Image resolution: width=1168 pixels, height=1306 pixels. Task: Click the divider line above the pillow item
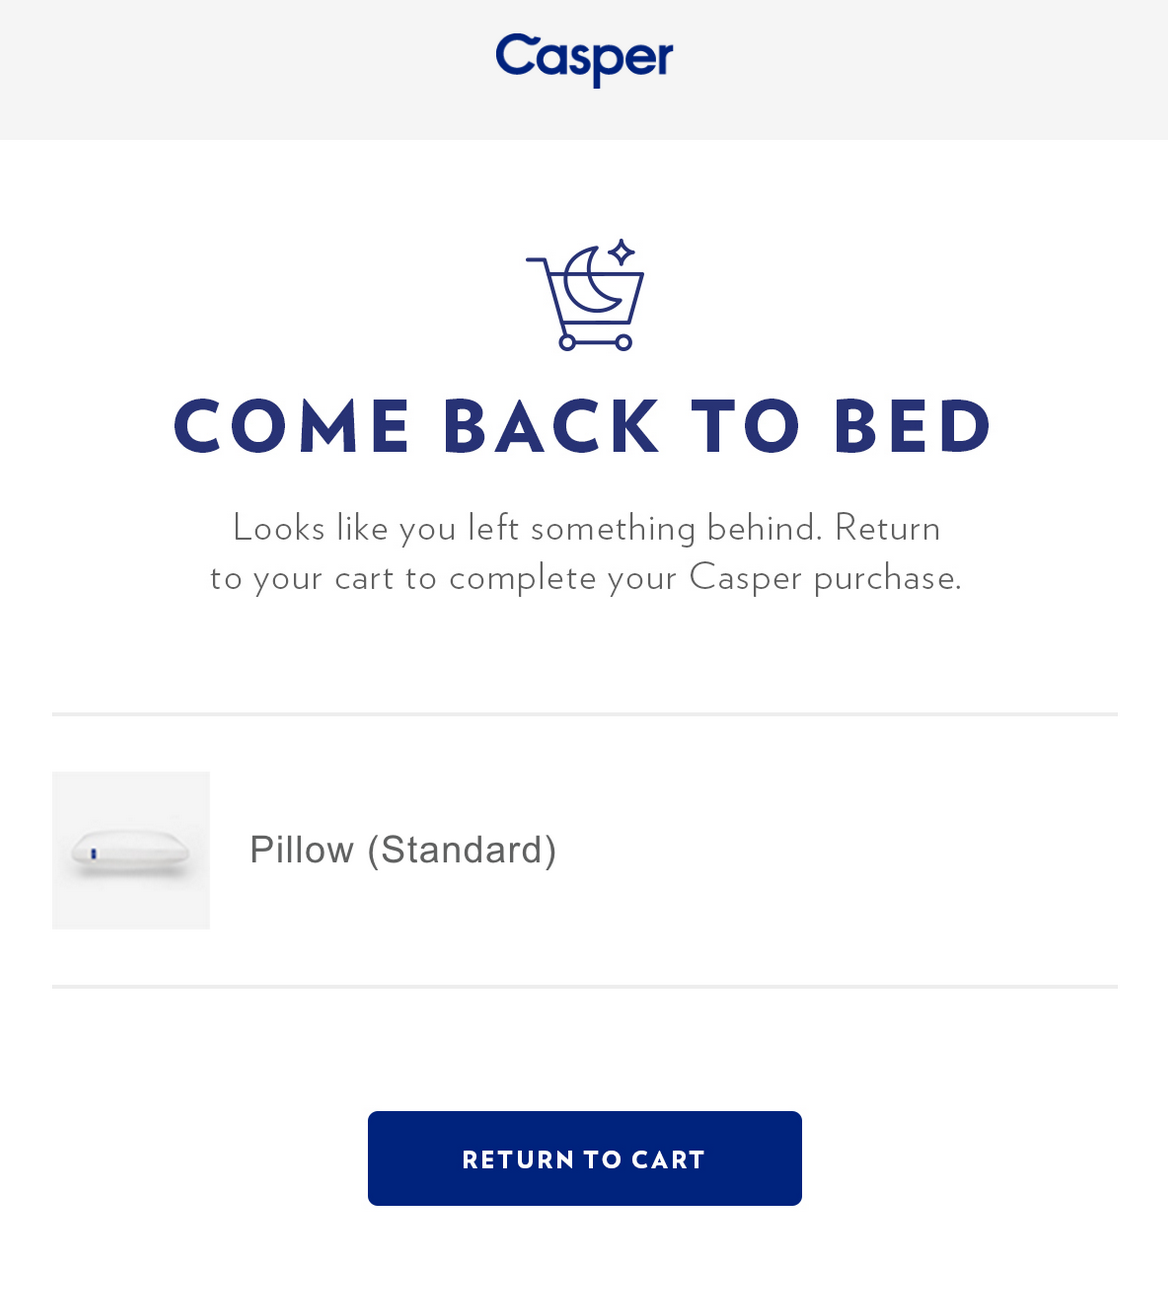(584, 714)
